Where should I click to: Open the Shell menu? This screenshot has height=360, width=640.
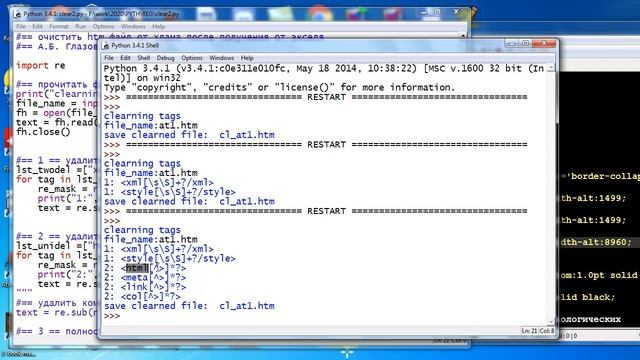[x=144, y=58]
